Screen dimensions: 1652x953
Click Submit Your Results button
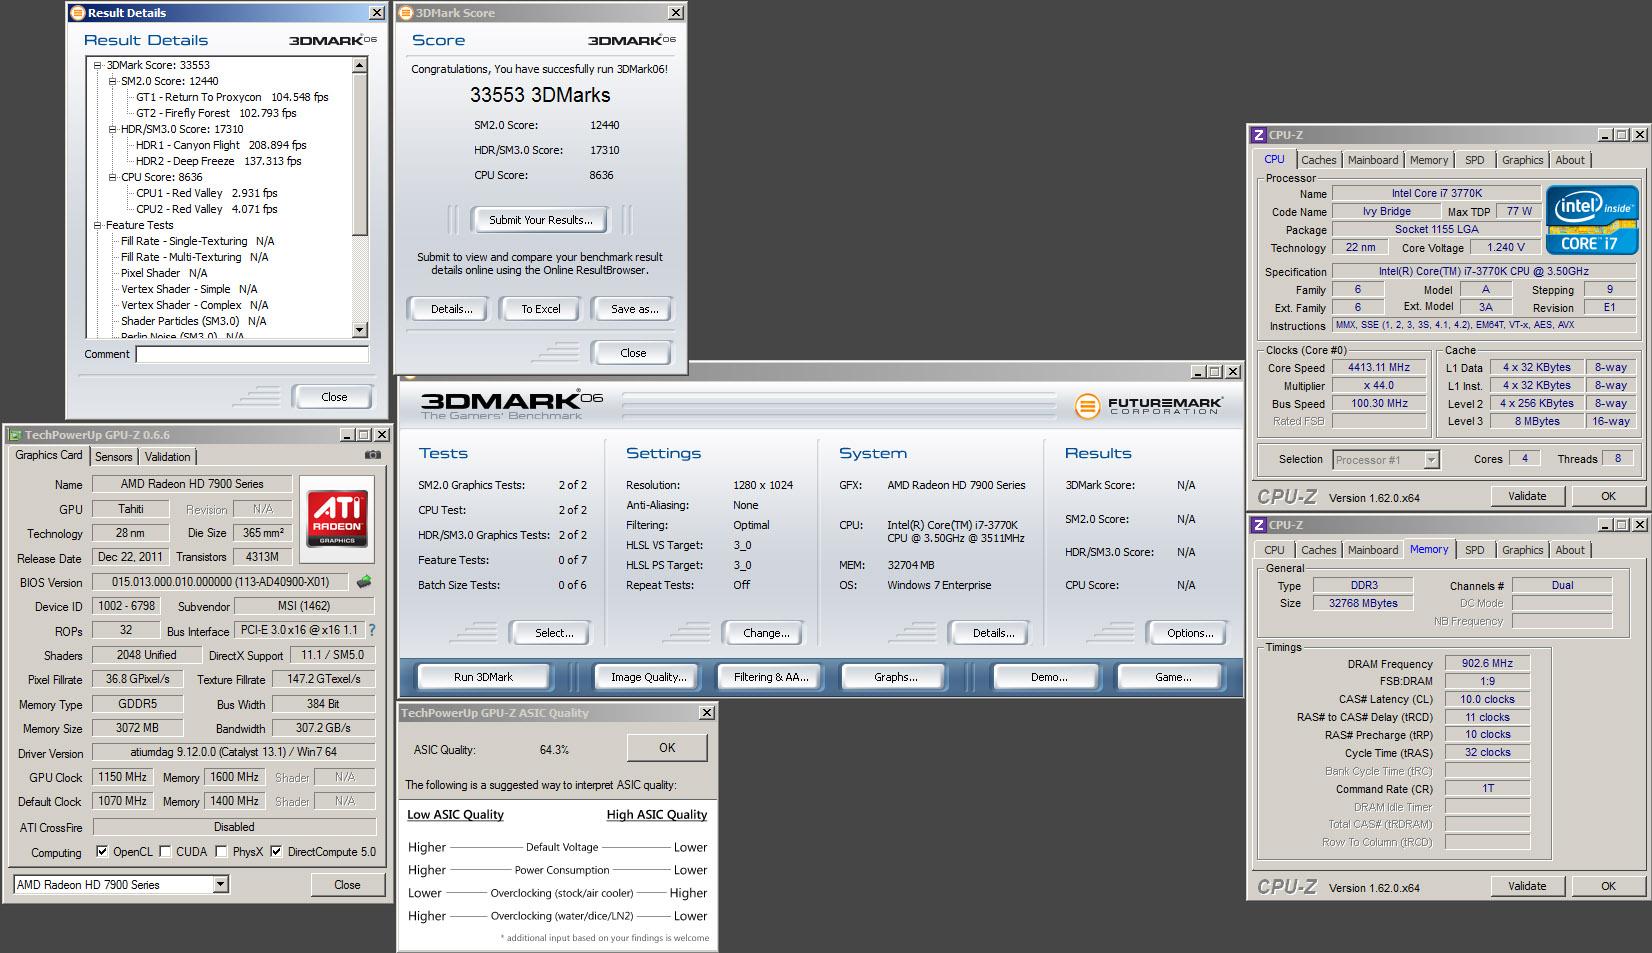point(540,220)
